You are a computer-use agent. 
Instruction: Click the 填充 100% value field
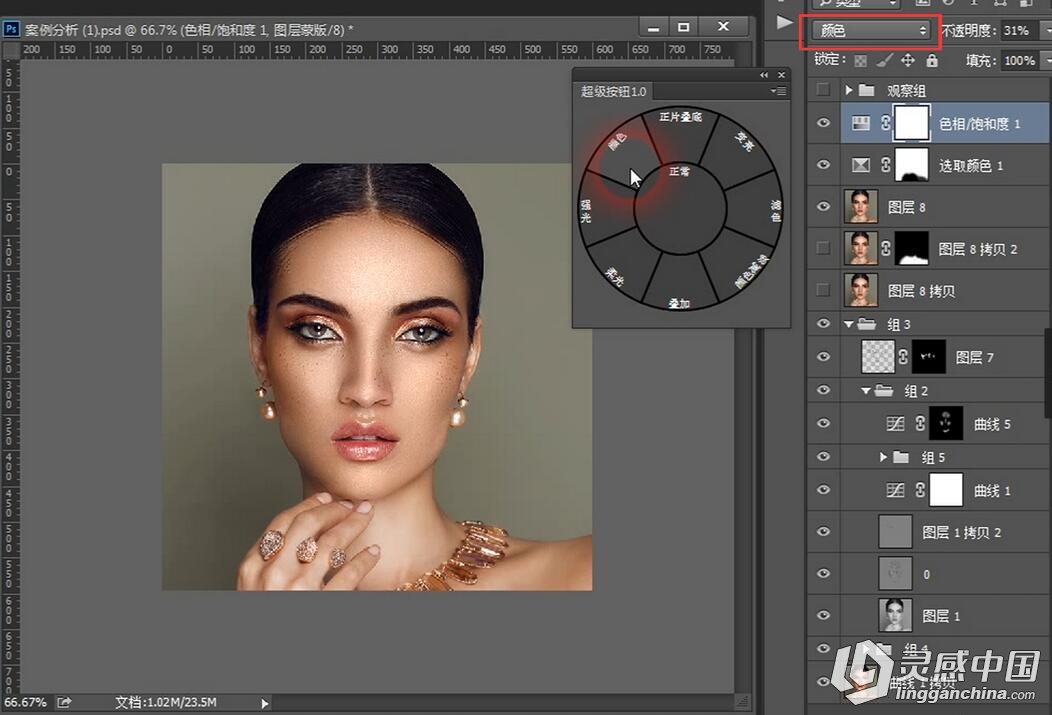tap(1020, 60)
